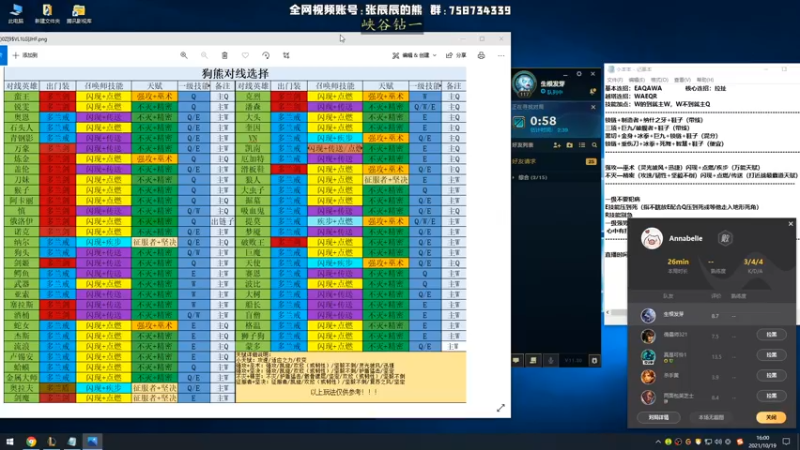Image resolution: width=800 pixels, height=450 pixels.
Task: Blacklist the player rated 6.4
Action: (x=771, y=395)
